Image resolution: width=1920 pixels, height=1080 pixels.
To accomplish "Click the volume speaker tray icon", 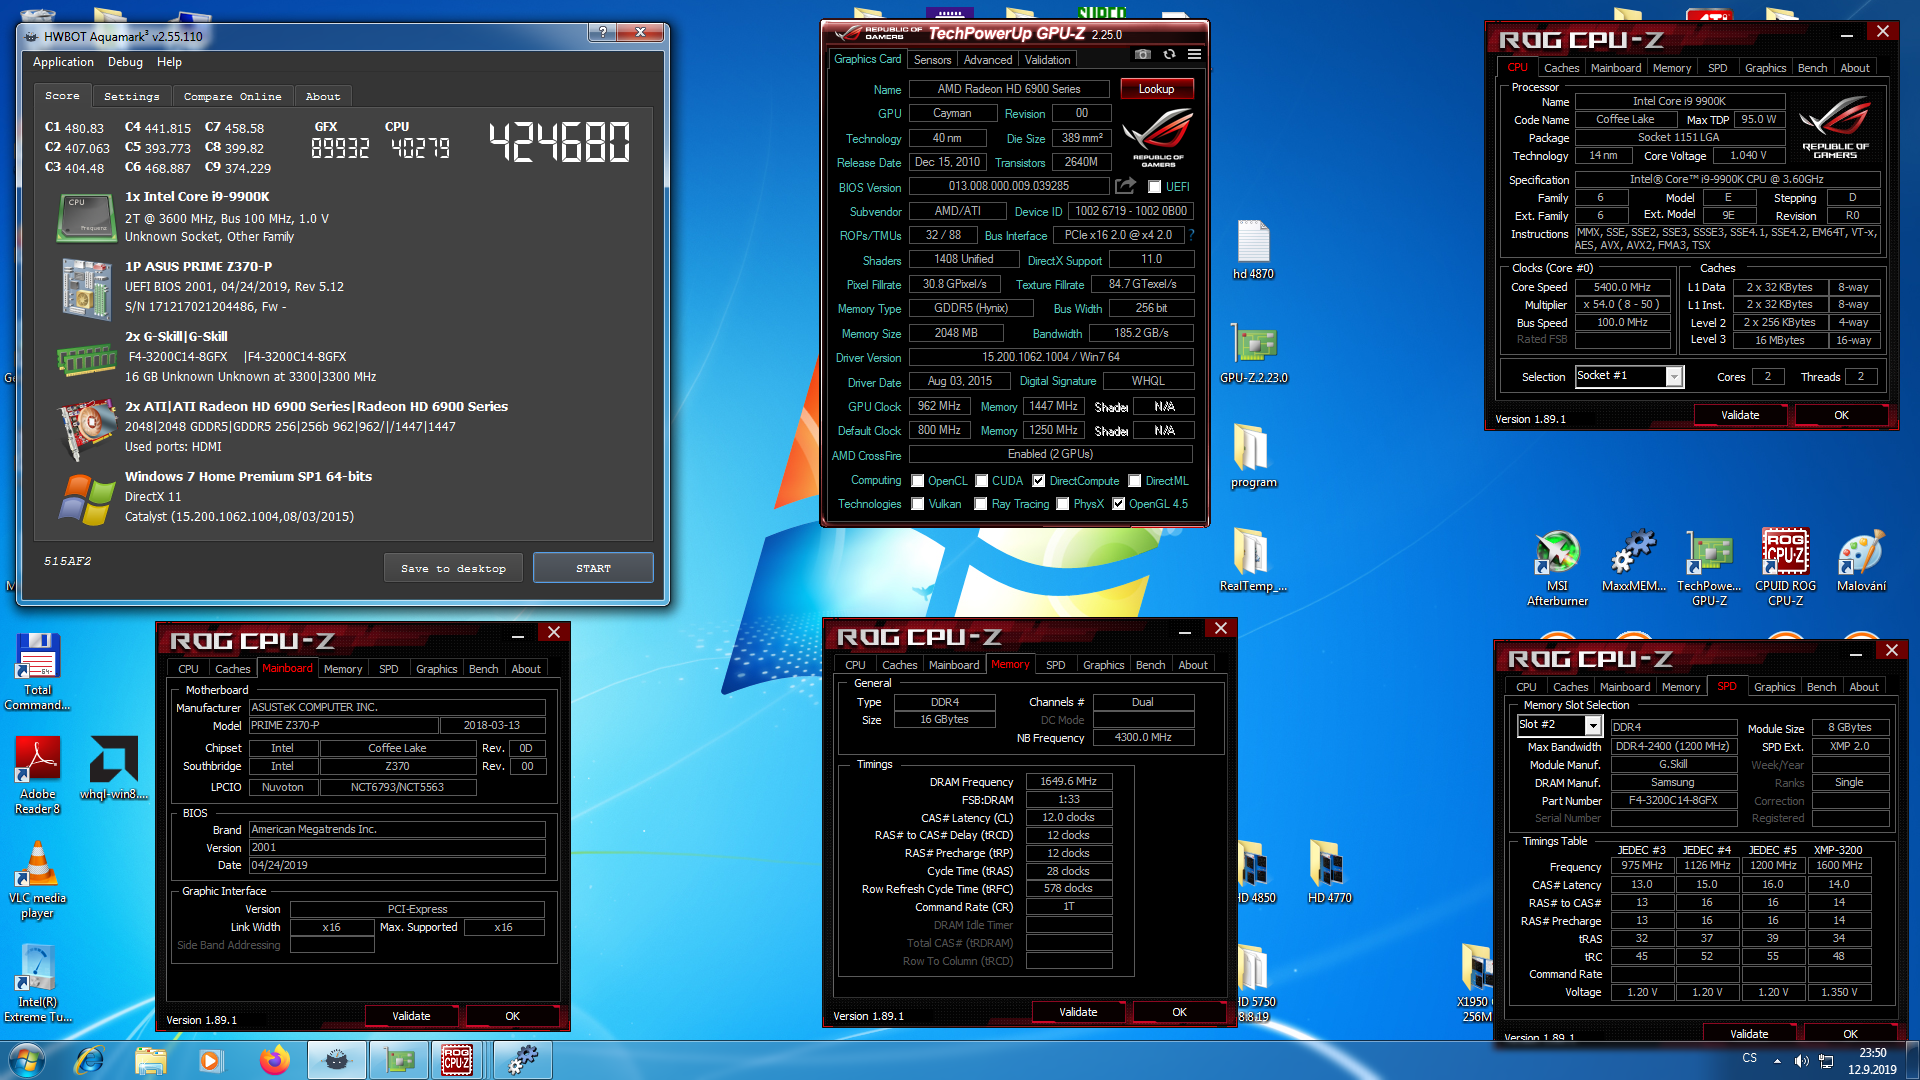I will coord(1801,1061).
